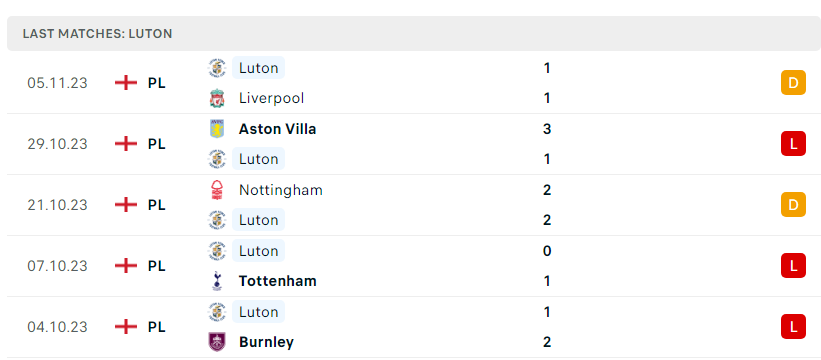The height and width of the screenshot is (360, 821).
Task: Click the red L badge for Aston Villa match
Action: pyautogui.click(x=793, y=143)
